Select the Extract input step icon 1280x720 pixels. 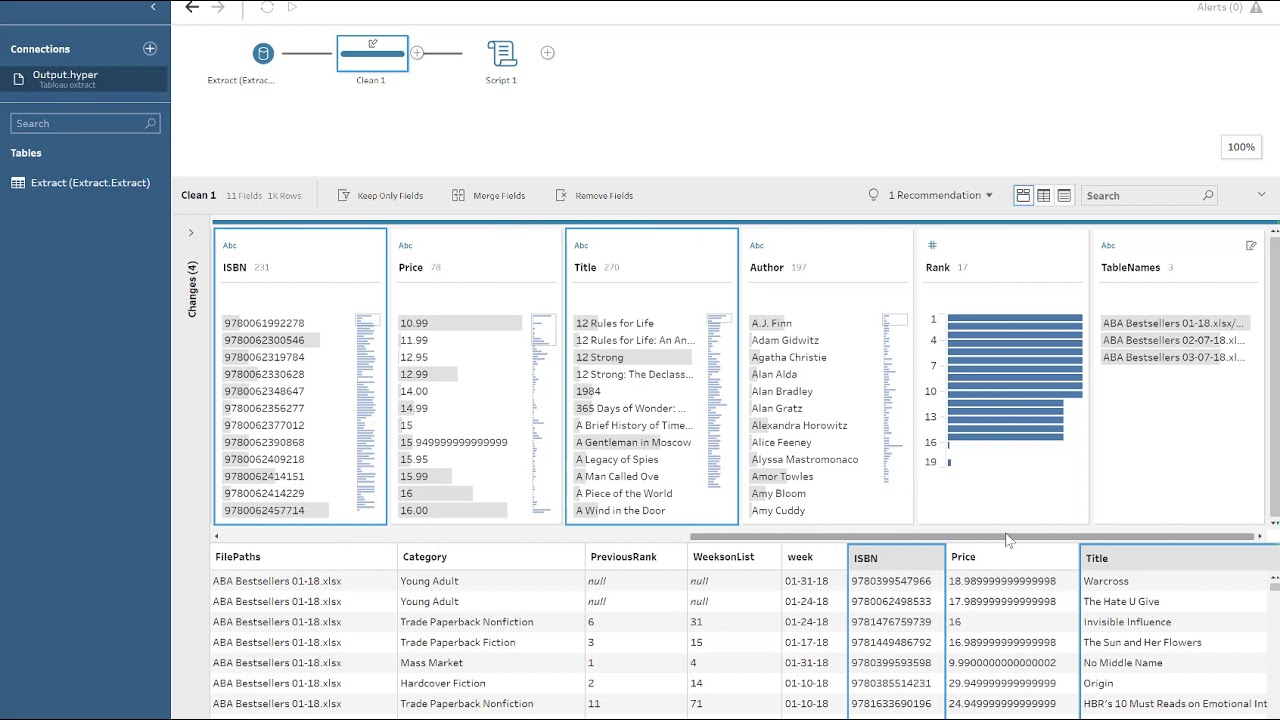point(263,53)
